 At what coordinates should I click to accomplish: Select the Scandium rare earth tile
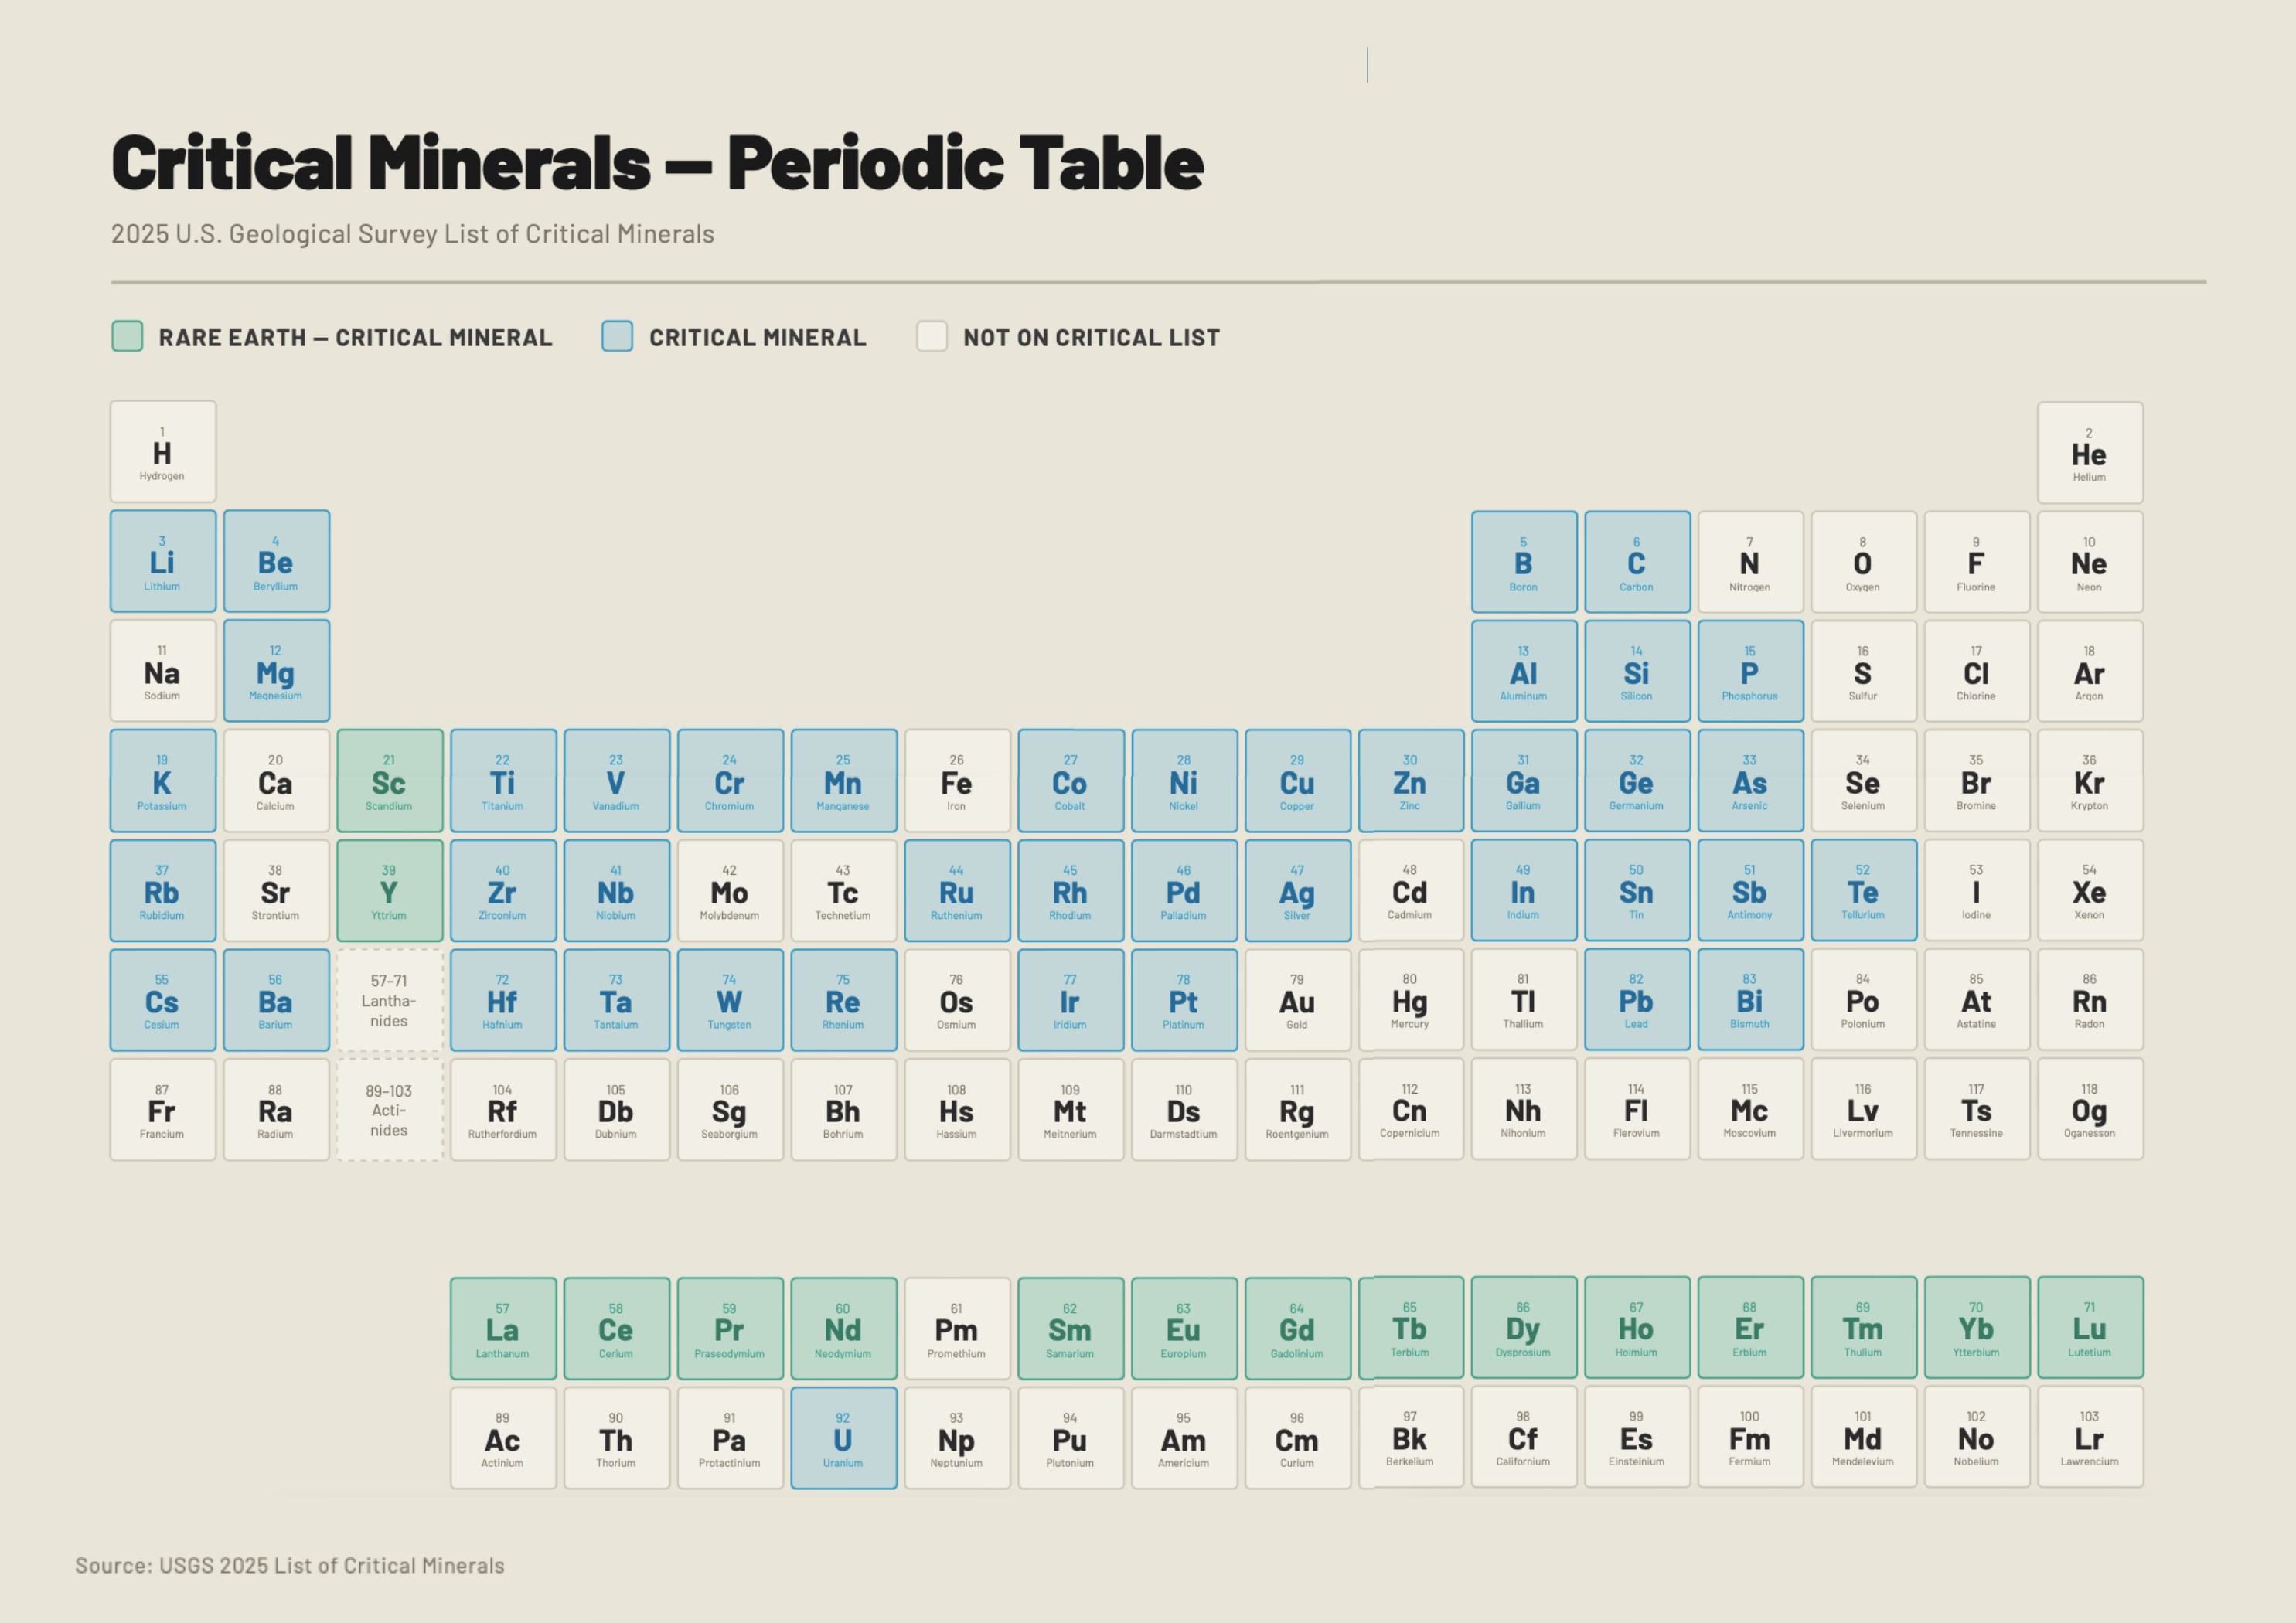point(390,781)
